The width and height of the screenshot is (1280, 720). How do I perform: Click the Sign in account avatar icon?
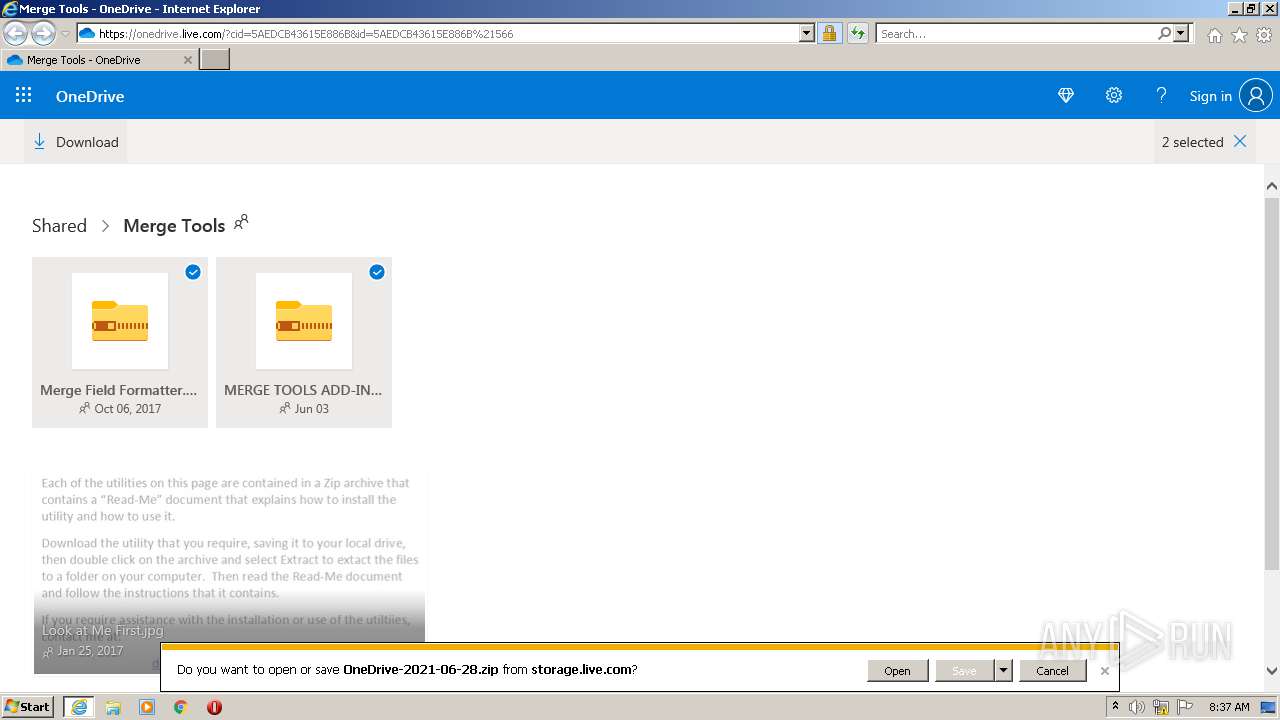1256,96
